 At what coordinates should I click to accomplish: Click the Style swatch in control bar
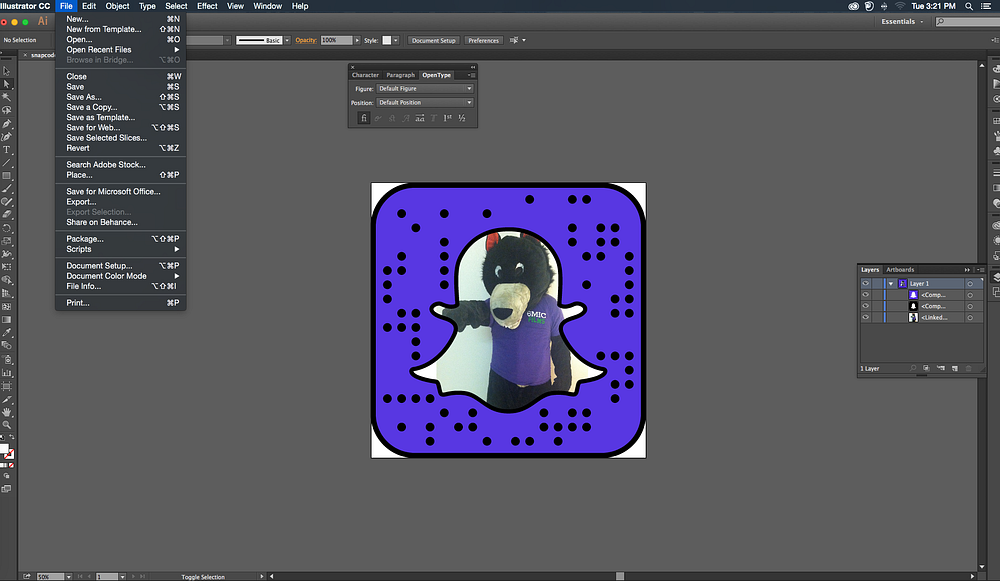(x=386, y=40)
